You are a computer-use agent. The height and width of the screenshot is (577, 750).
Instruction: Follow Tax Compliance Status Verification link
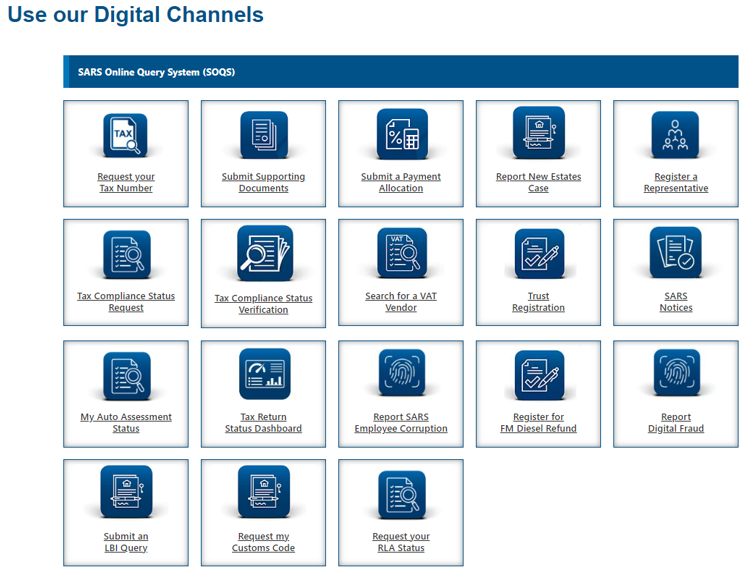264,304
